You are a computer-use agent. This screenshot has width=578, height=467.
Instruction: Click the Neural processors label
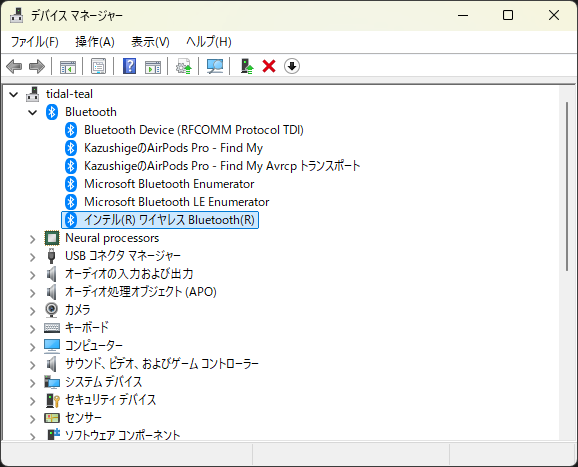coord(112,238)
